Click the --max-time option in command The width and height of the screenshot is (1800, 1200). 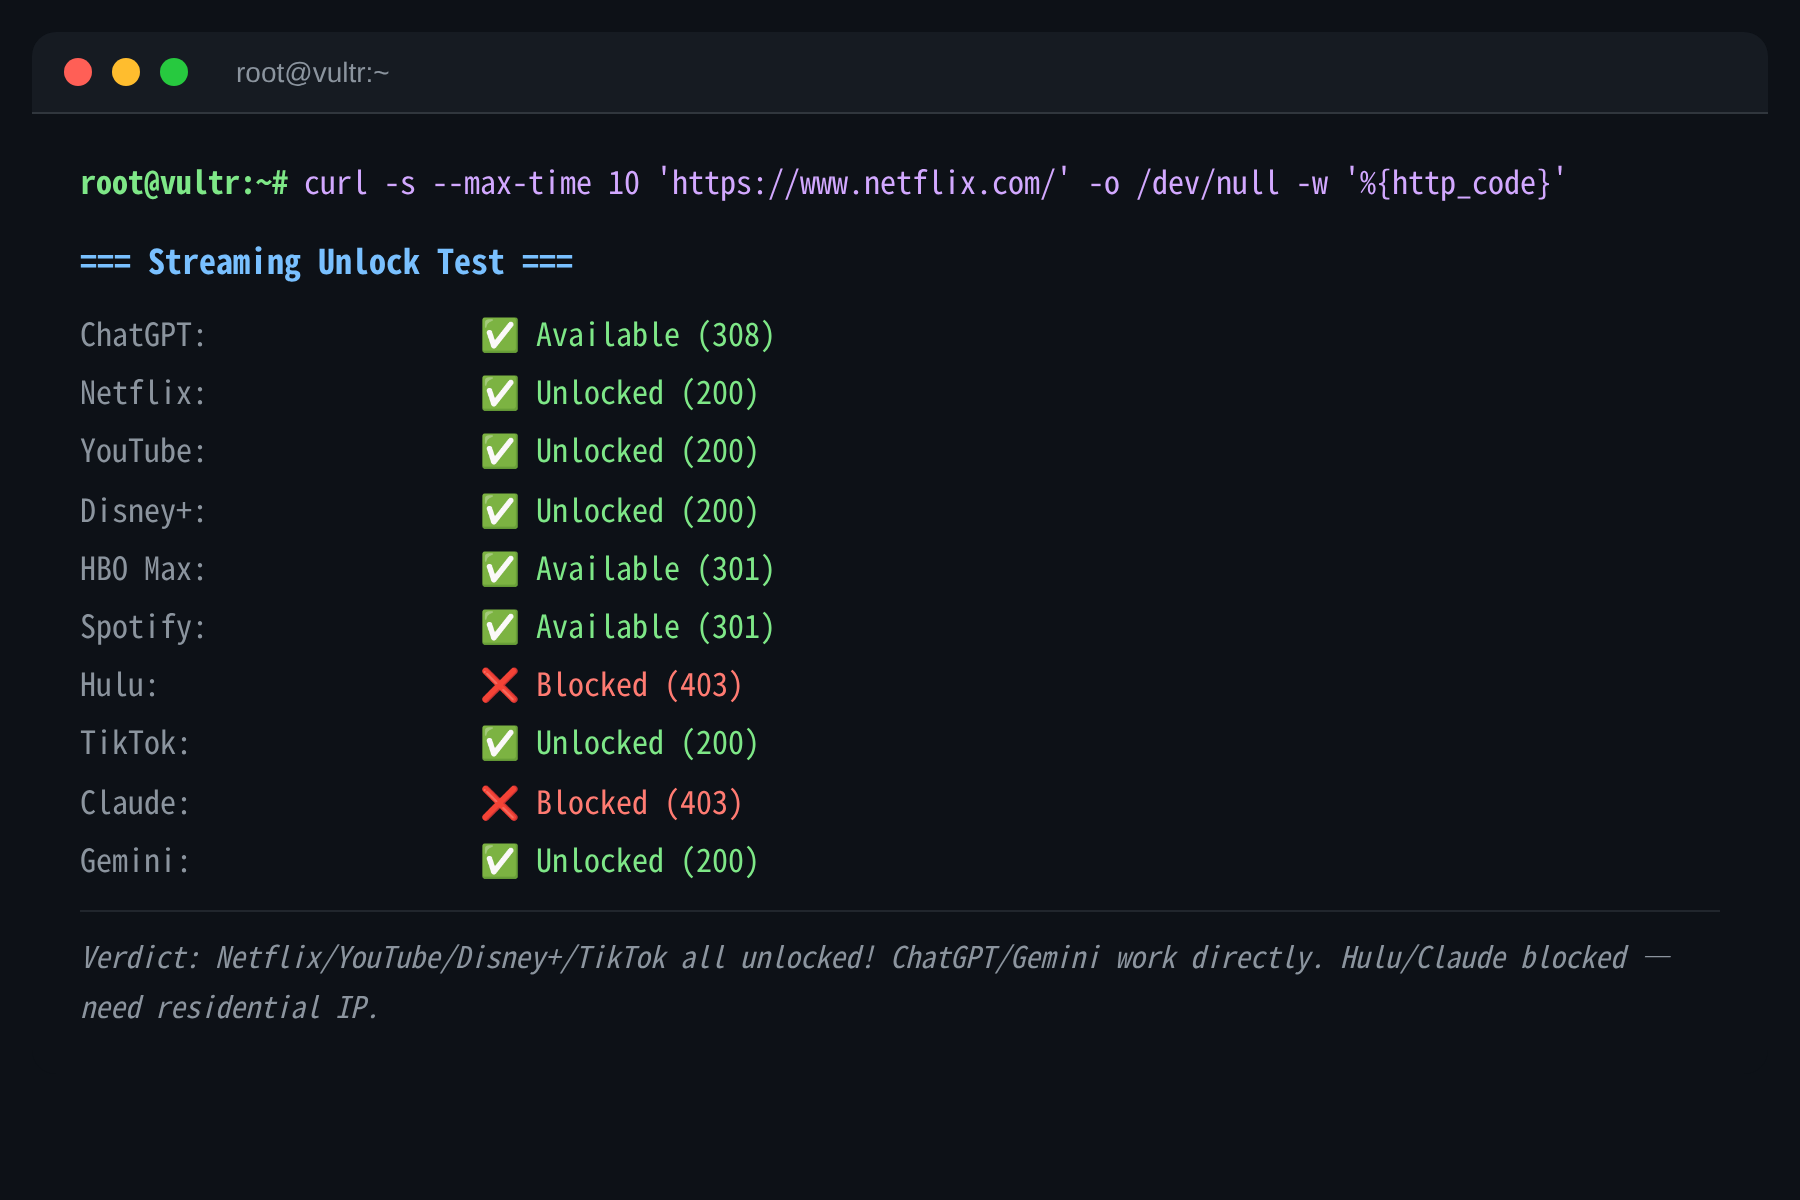512,183
